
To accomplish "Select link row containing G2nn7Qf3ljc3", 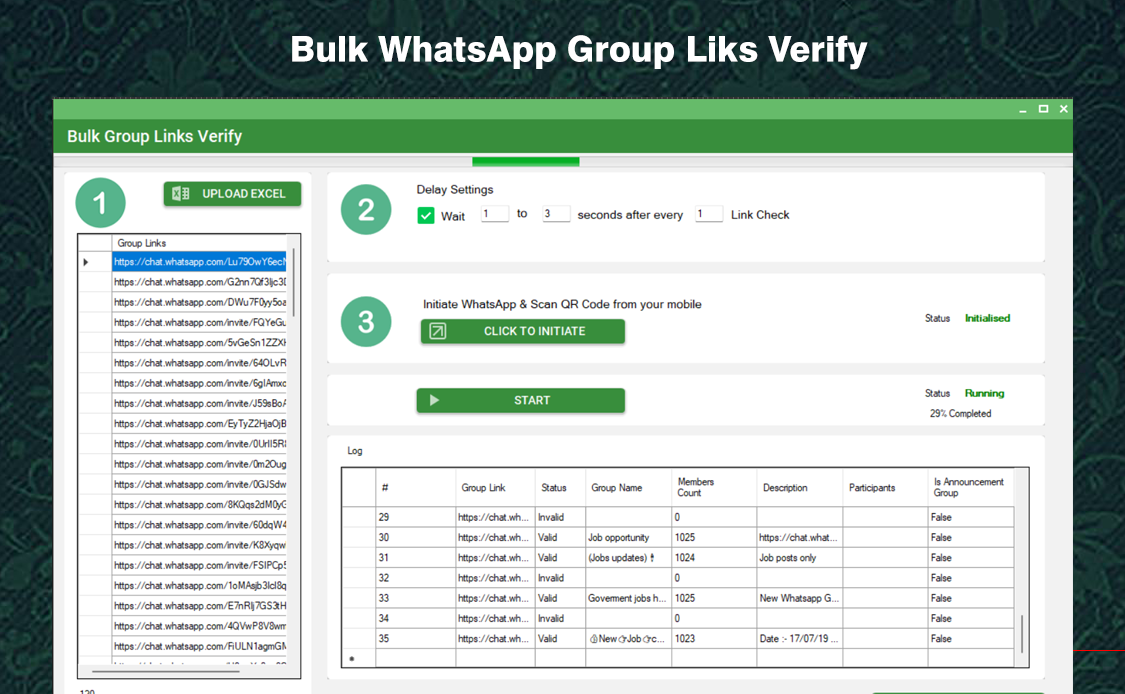I will [x=199, y=282].
